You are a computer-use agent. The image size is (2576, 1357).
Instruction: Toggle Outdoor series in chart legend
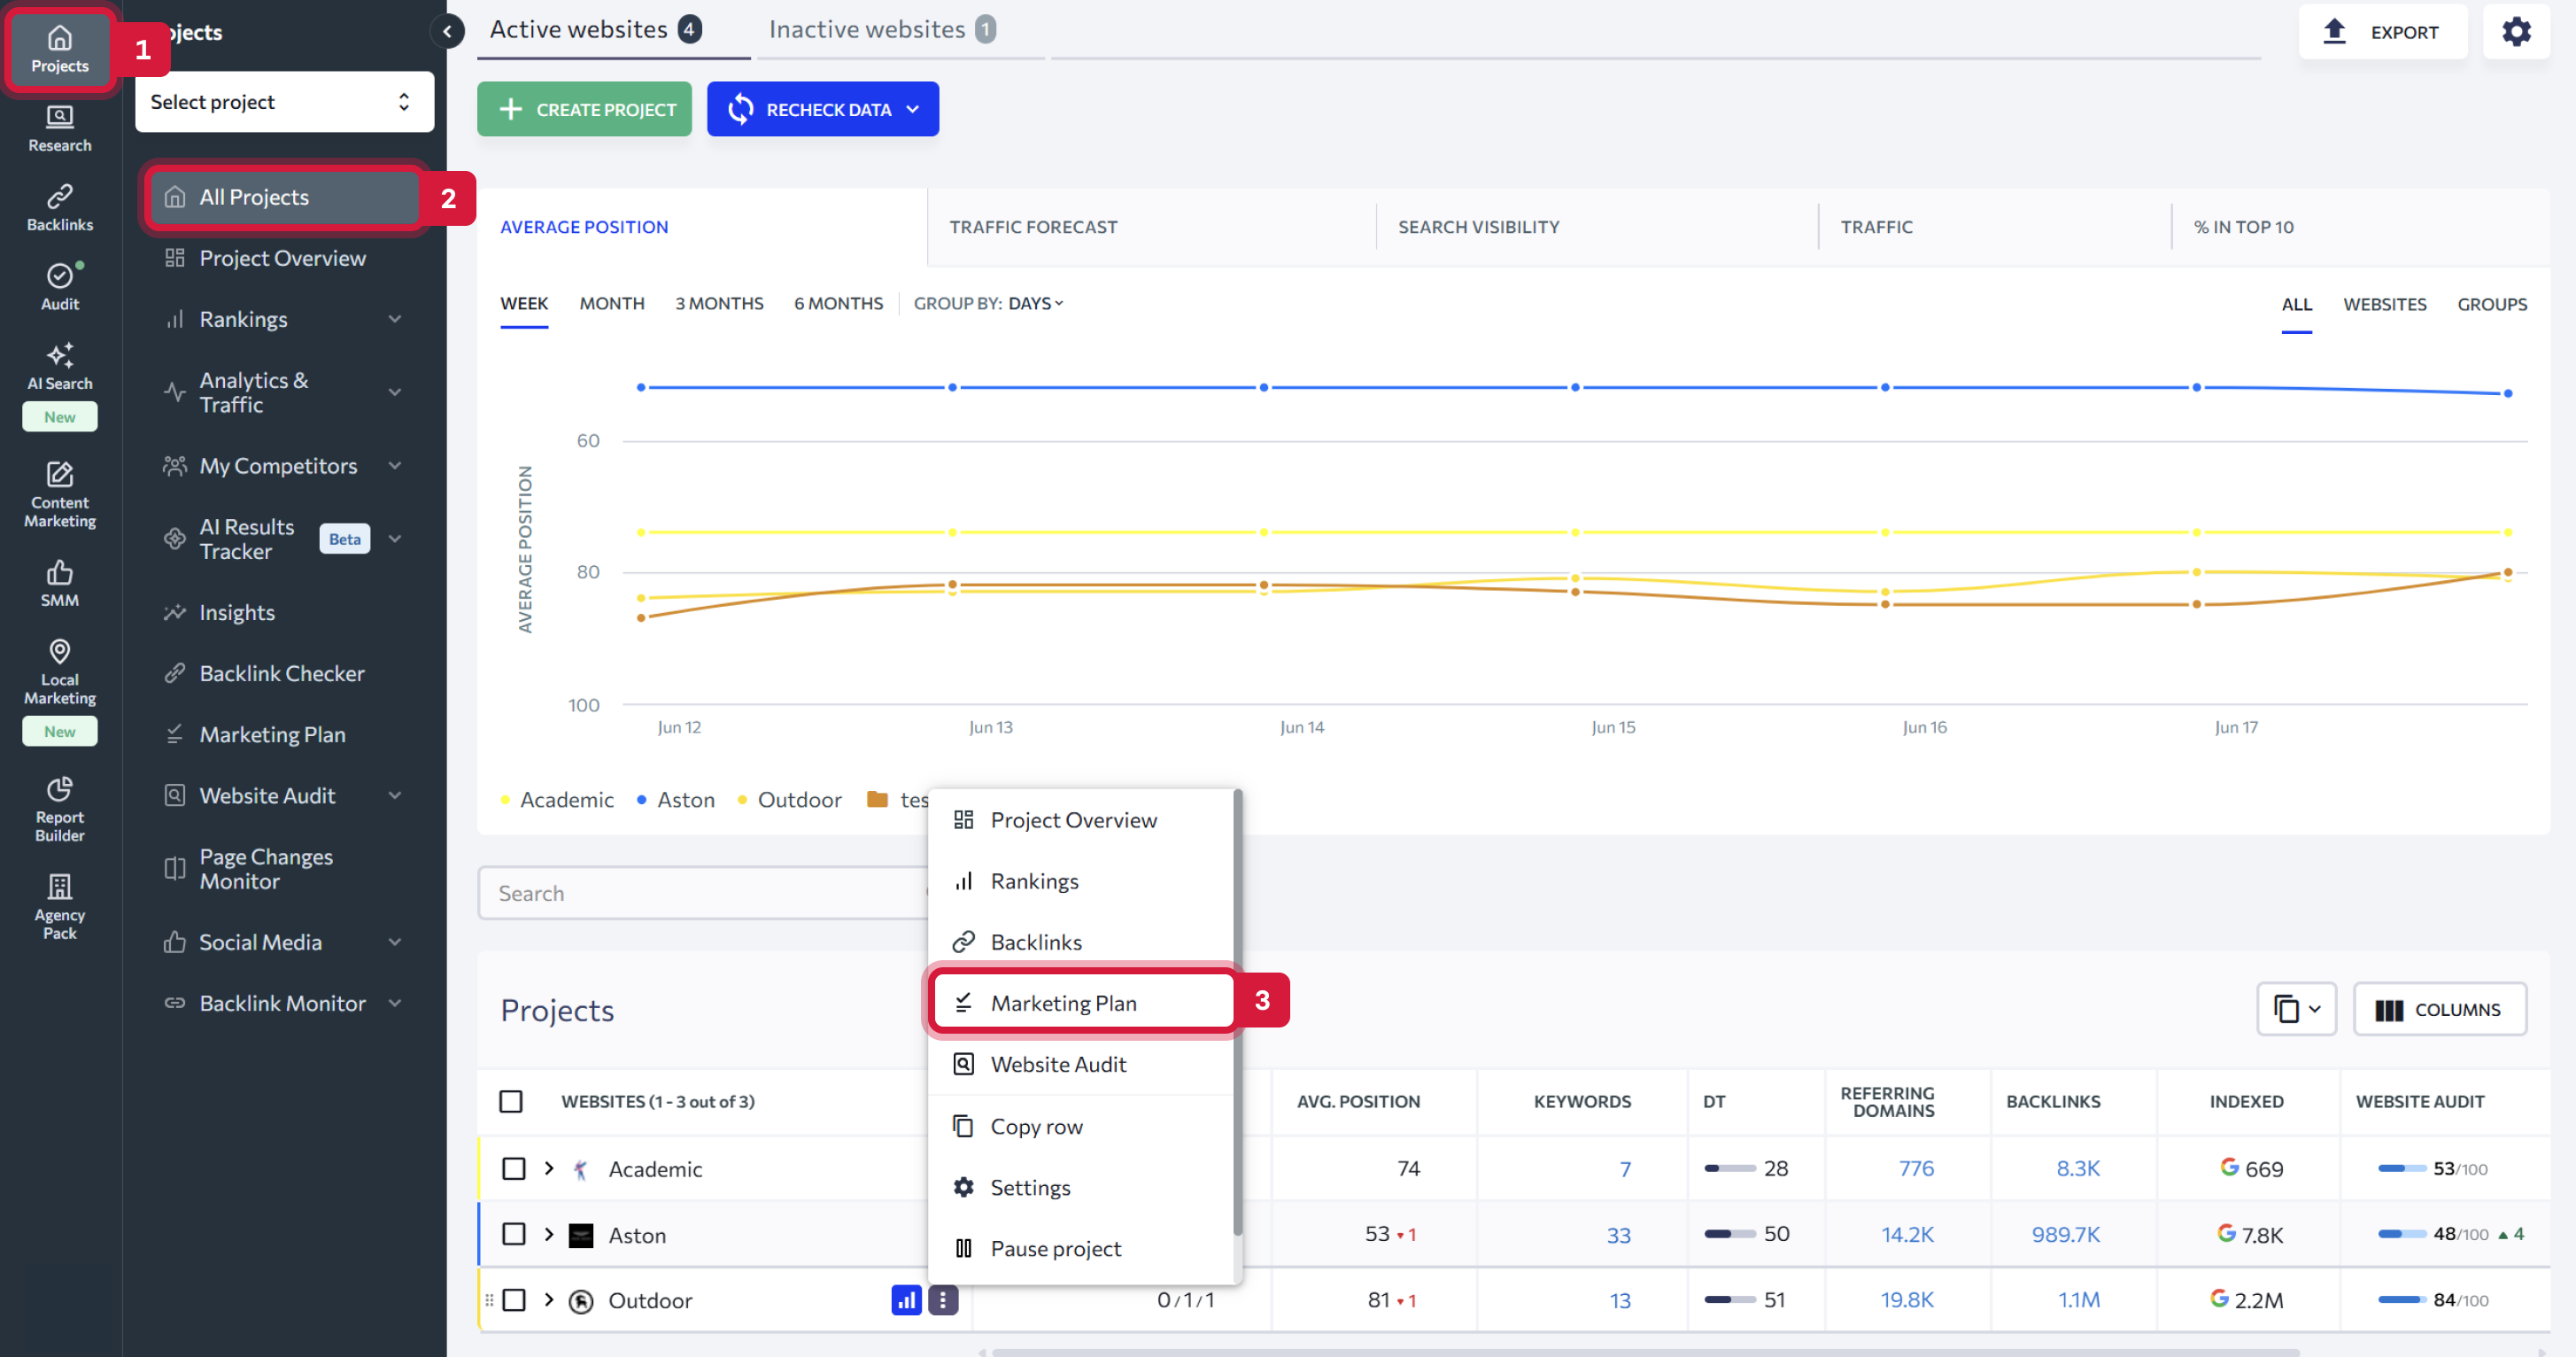click(x=789, y=800)
